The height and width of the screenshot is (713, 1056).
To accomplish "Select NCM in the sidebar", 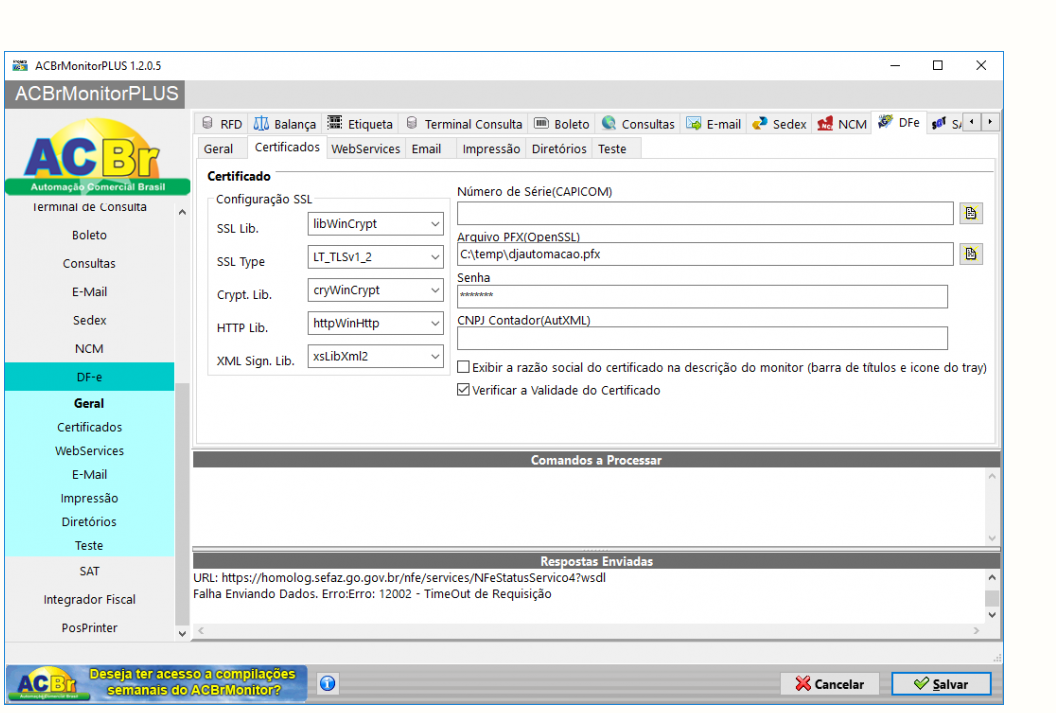I will 90,349.
